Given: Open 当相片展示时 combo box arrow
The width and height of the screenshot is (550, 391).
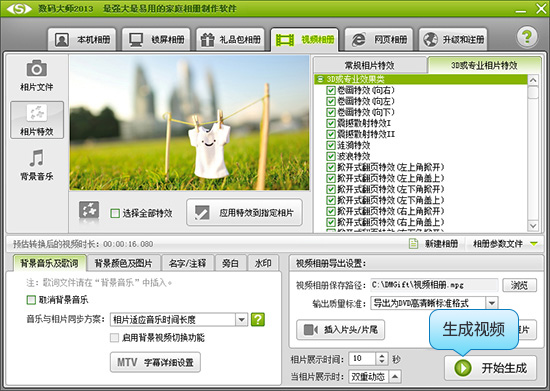Looking at the screenshot, I should (395, 377).
